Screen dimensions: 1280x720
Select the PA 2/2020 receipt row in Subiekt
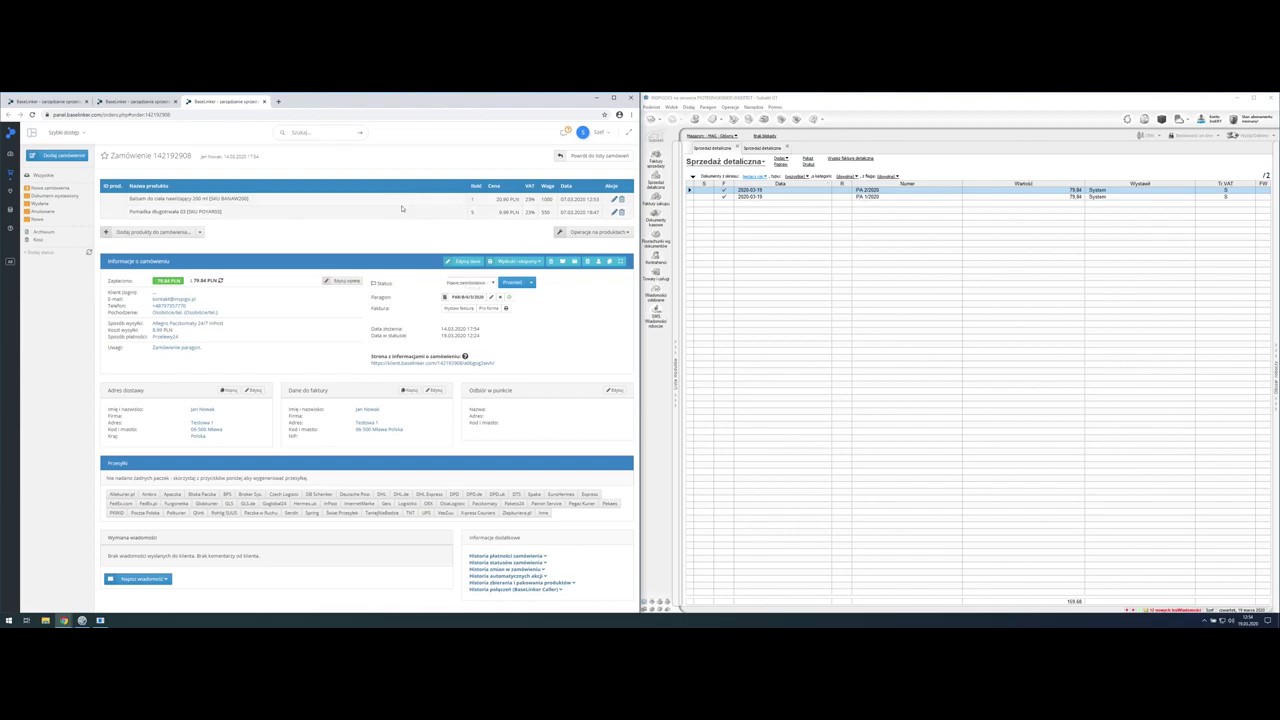(977, 190)
